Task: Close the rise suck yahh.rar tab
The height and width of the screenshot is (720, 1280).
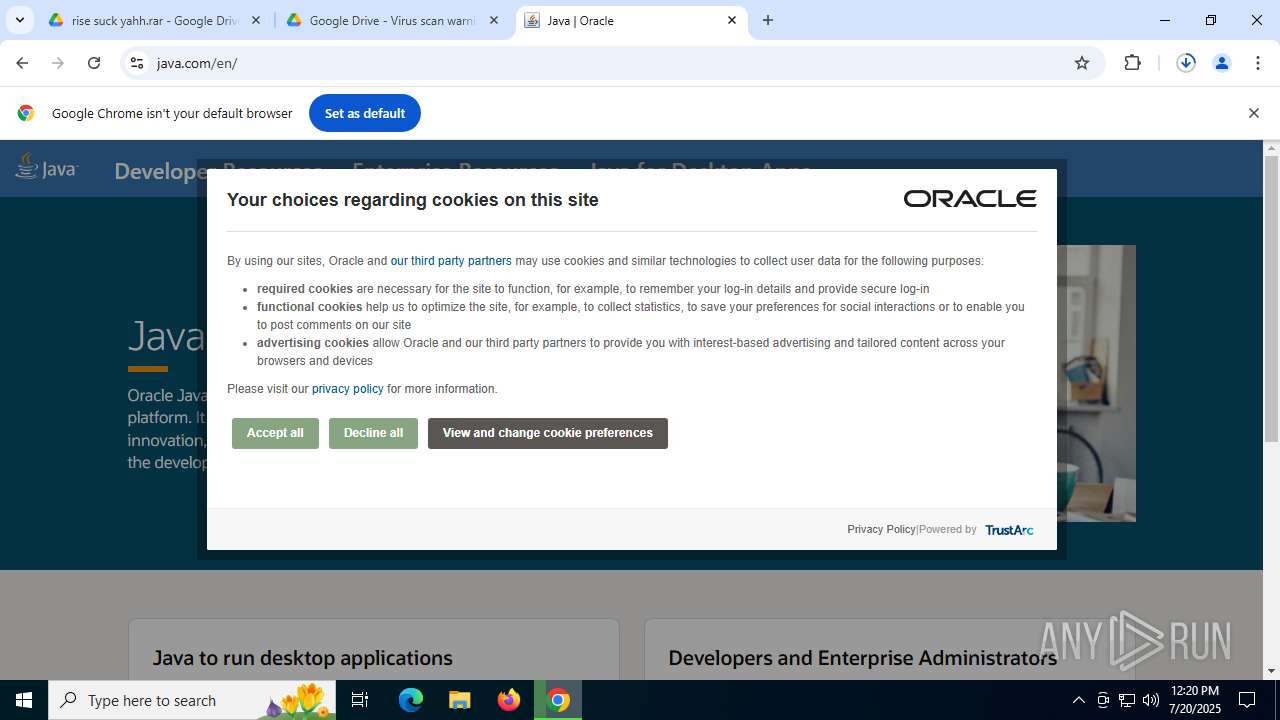Action: [x=255, y=20]
